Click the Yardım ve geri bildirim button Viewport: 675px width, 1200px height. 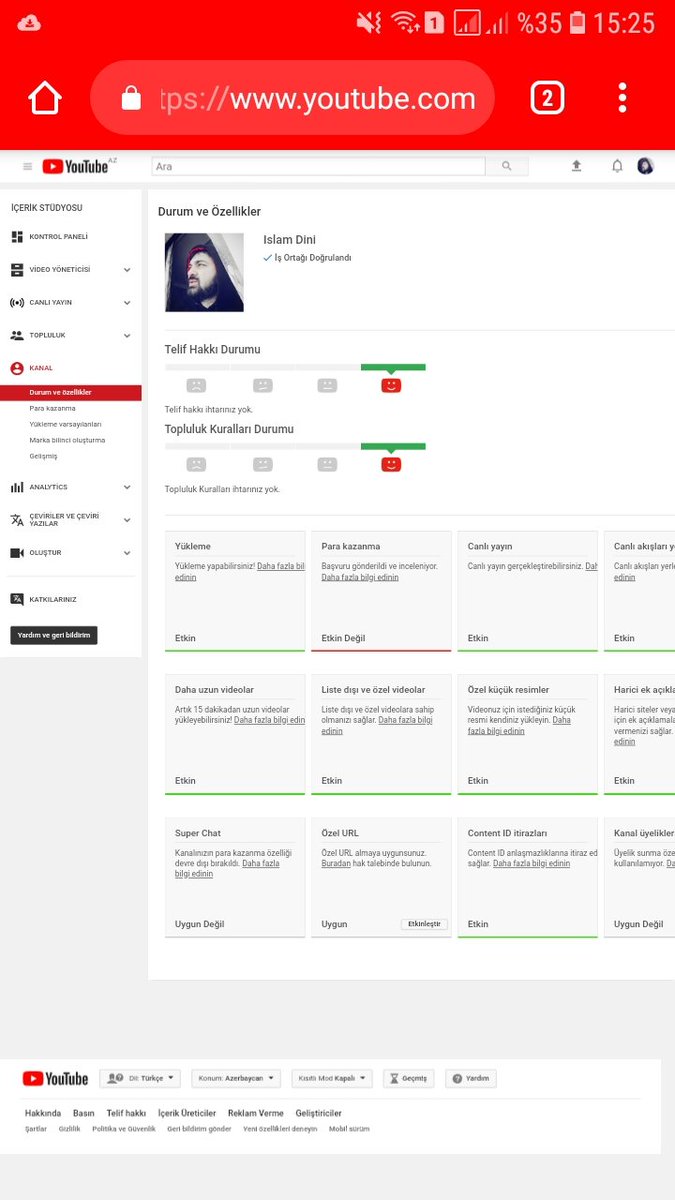click(x=54, y=635)
